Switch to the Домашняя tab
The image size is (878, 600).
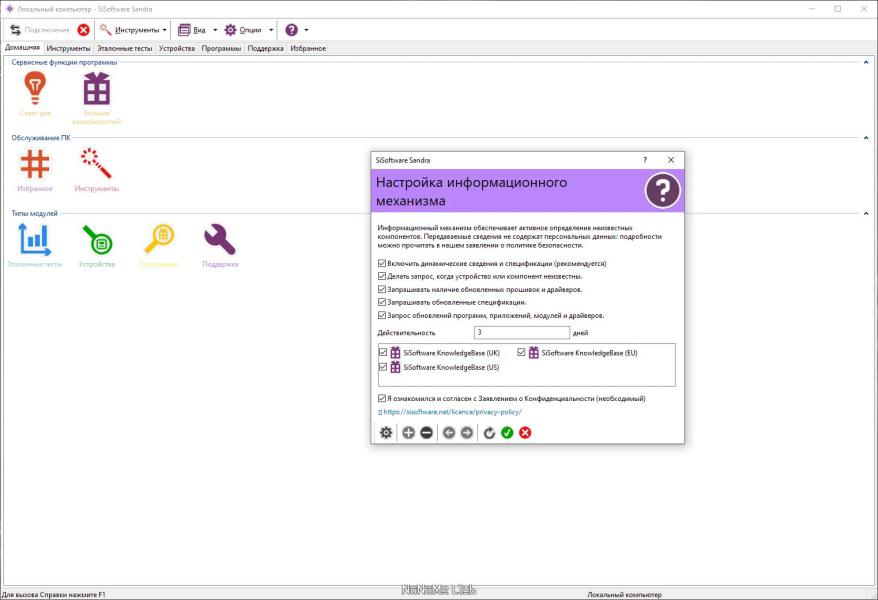tap(22, 48)
